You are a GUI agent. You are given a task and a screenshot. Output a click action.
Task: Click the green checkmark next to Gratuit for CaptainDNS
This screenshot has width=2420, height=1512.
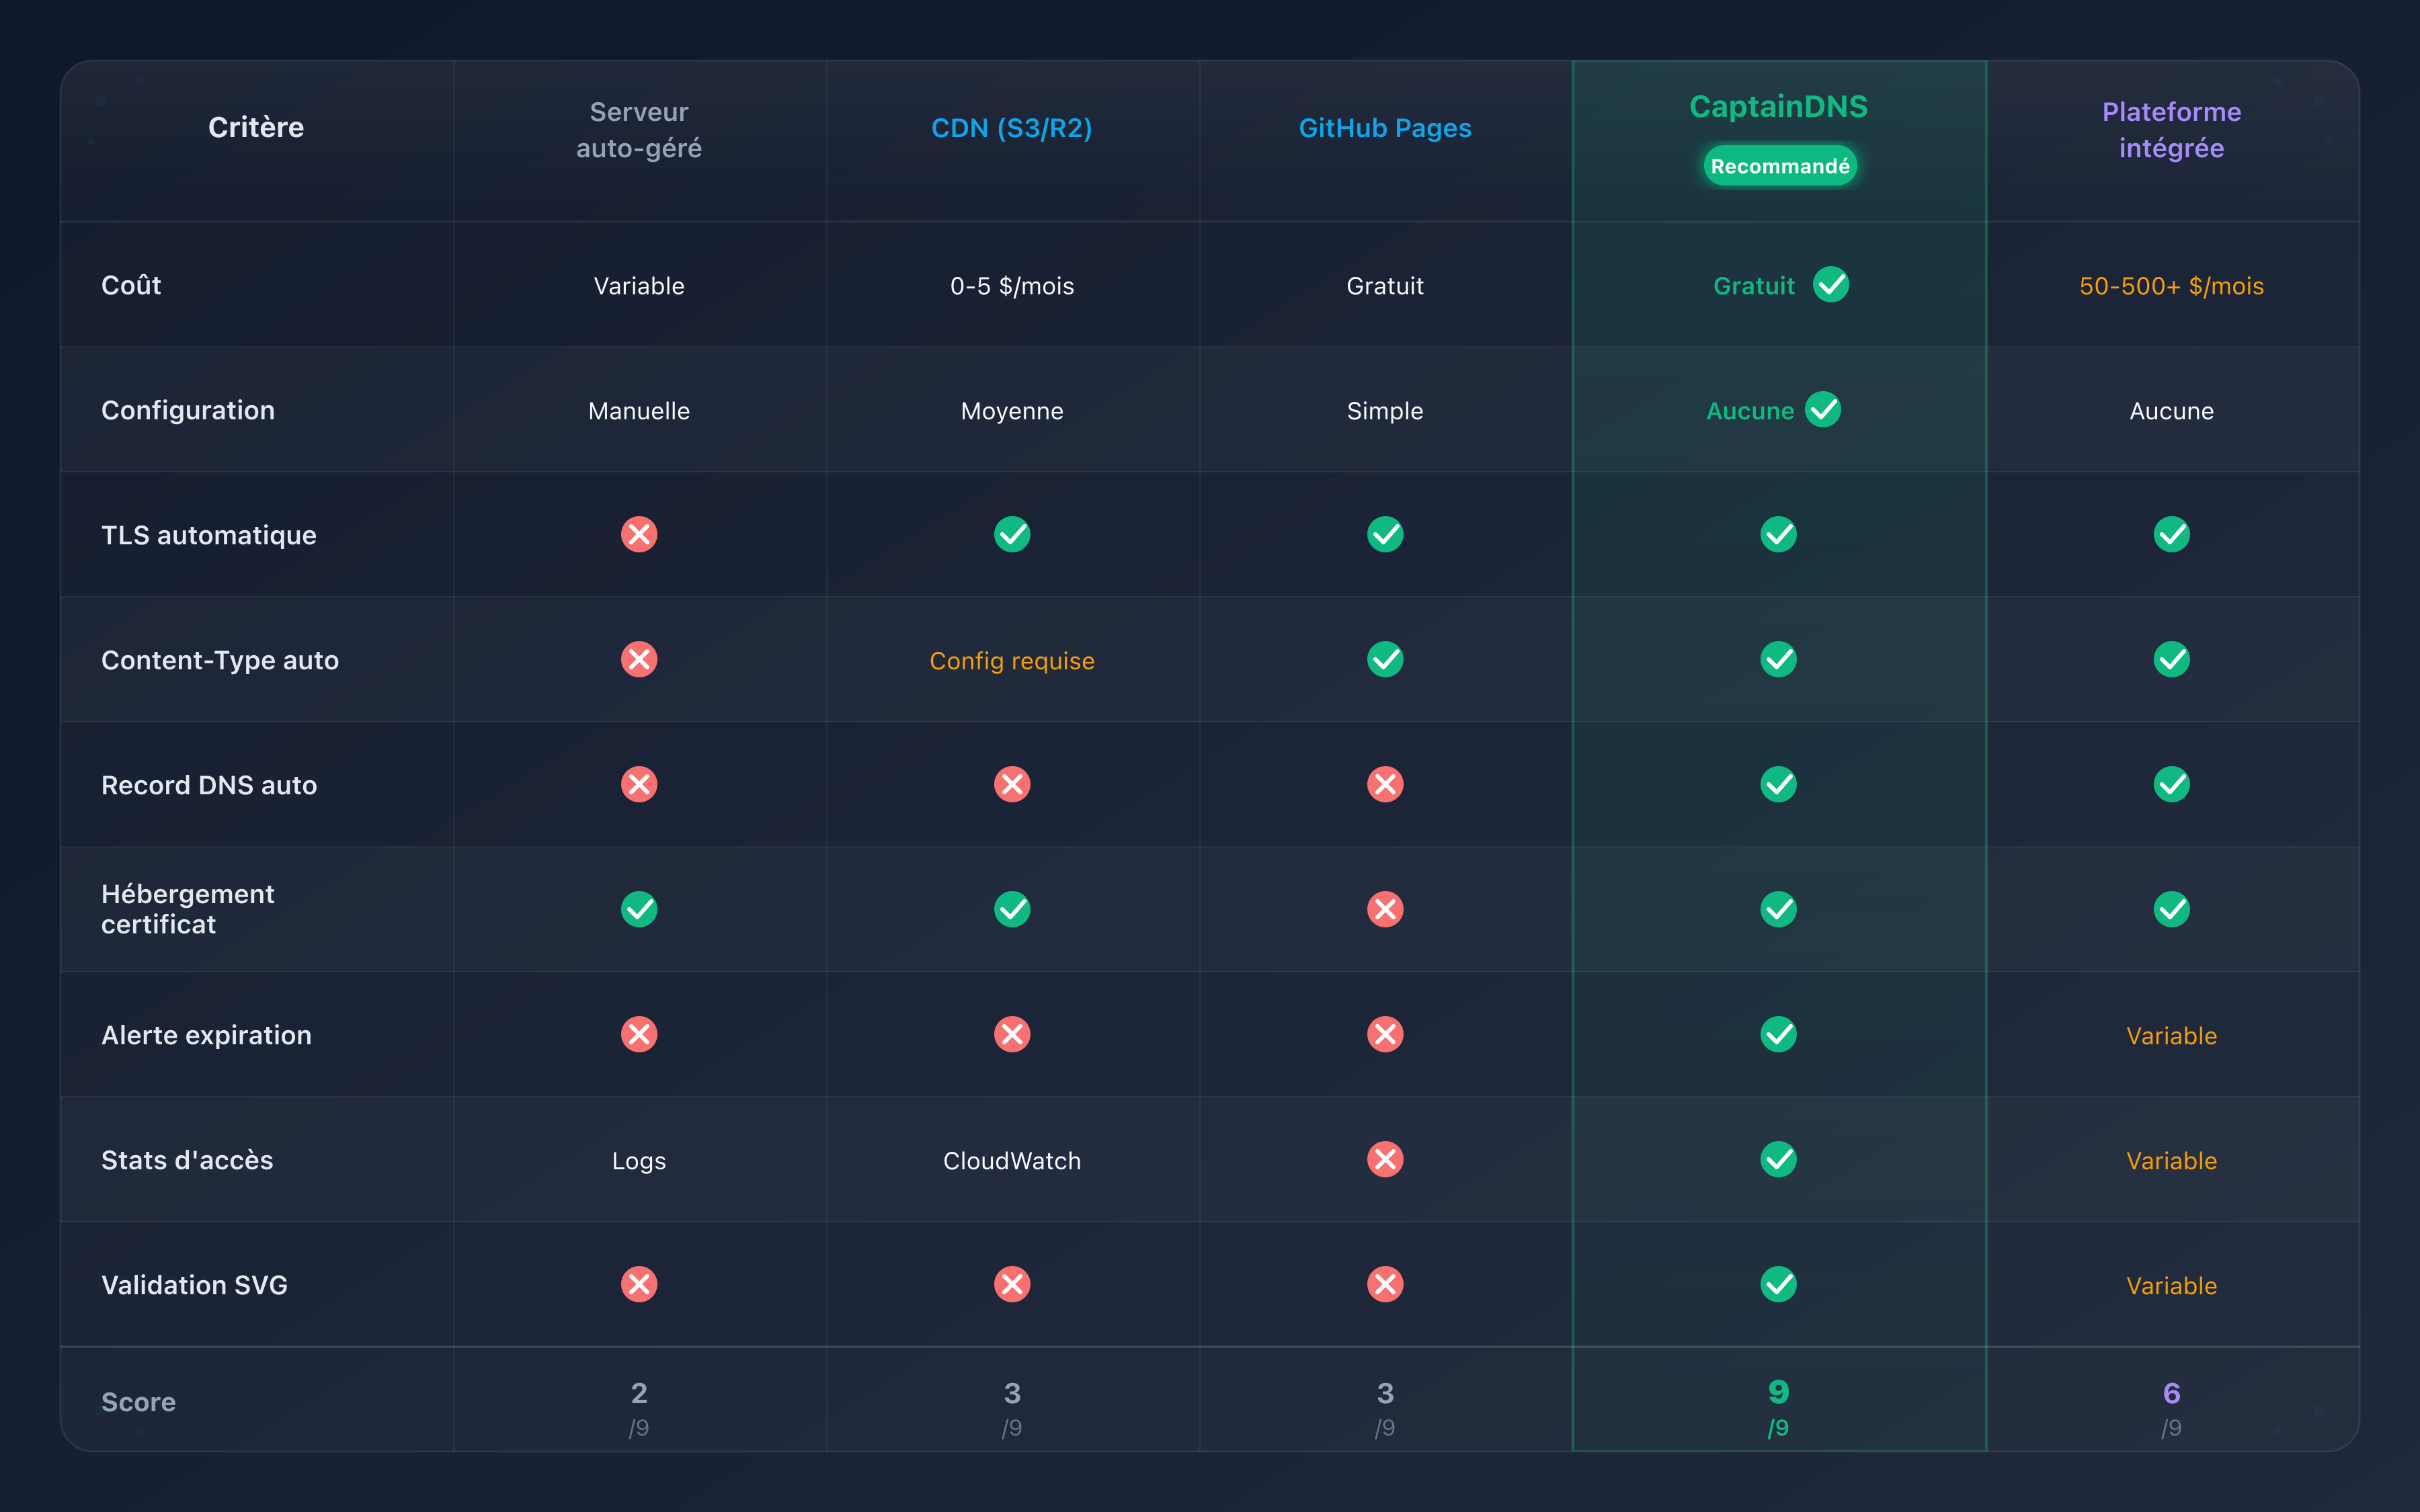point(1832,285)
